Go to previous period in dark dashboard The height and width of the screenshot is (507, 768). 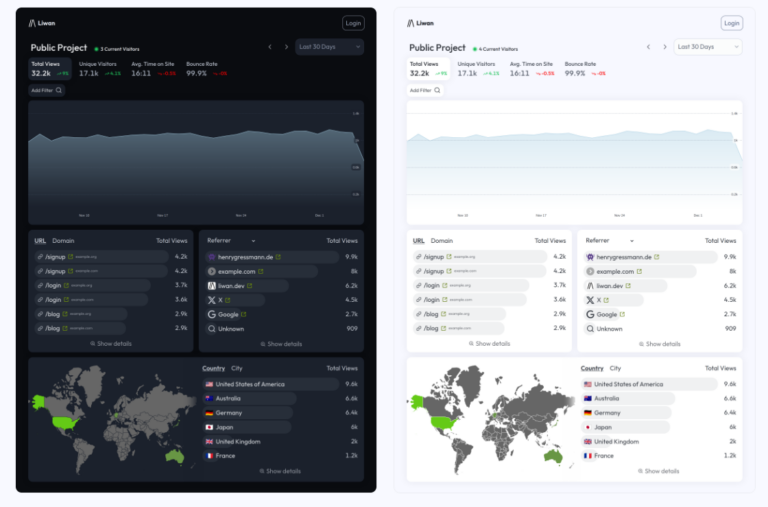point(270,47)
